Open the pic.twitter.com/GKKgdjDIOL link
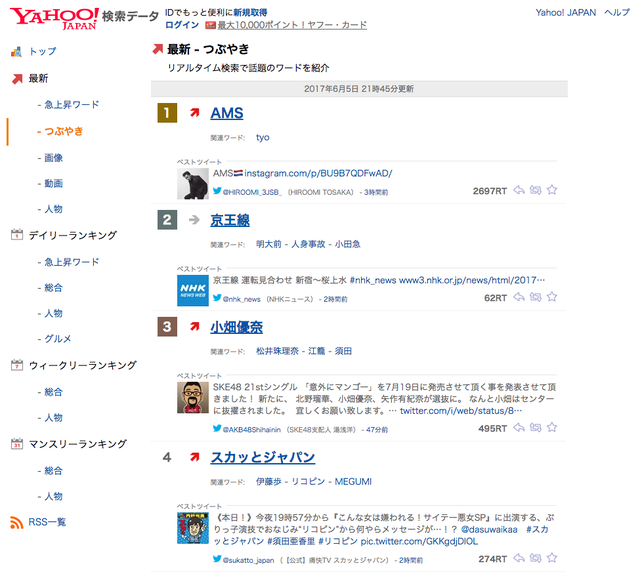 click(x=419, y=542)
